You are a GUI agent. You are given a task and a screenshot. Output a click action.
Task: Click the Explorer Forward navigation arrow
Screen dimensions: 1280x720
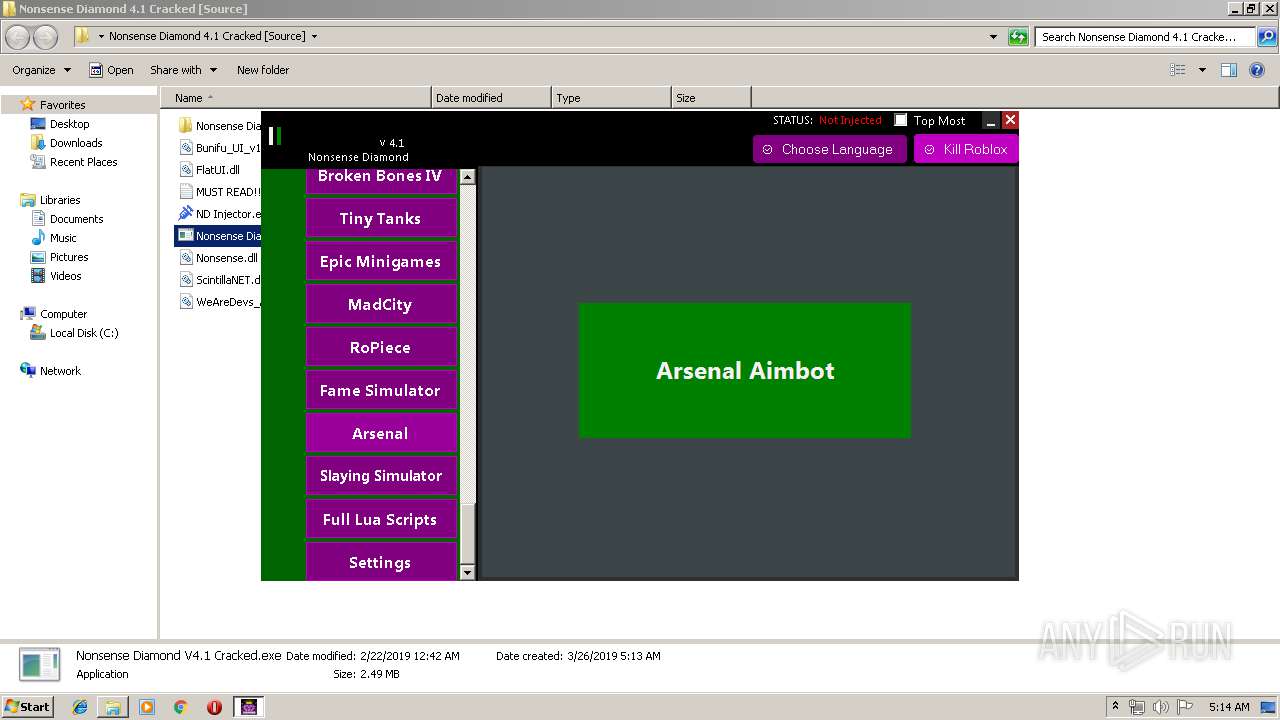(x=45, y=37)
